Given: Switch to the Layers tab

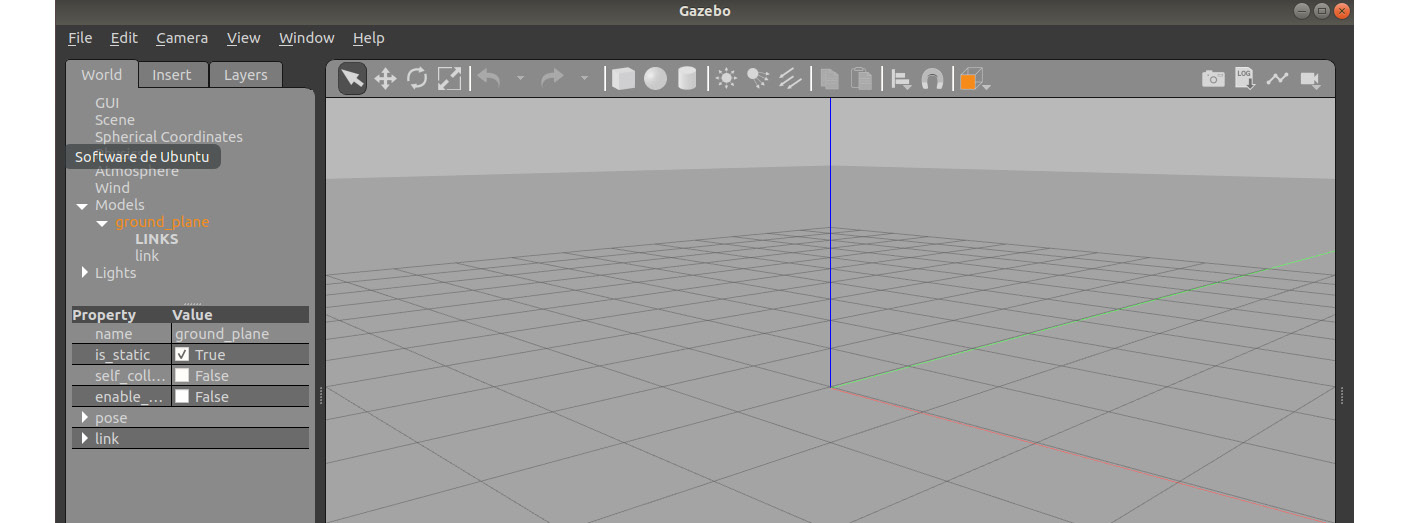Looking at the screenshot, I should click(x=246, y=75).
